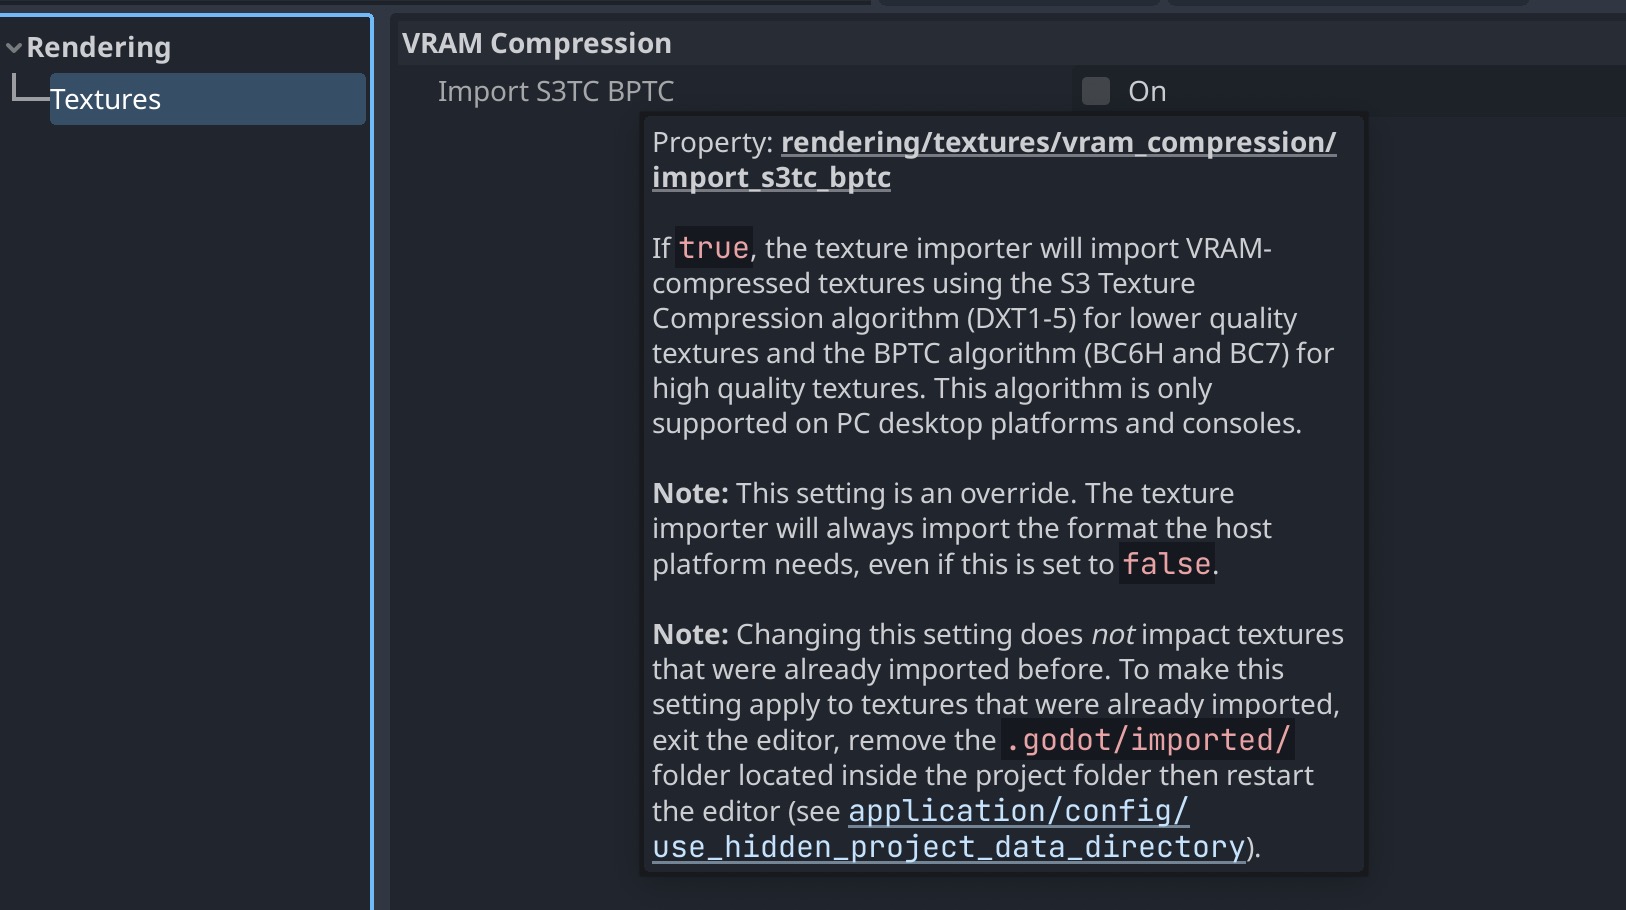The width and height of the screenshot is (1626, 910).
Task: Open the import_s3tc_bptc property link
Action: tap(1057, 142)
